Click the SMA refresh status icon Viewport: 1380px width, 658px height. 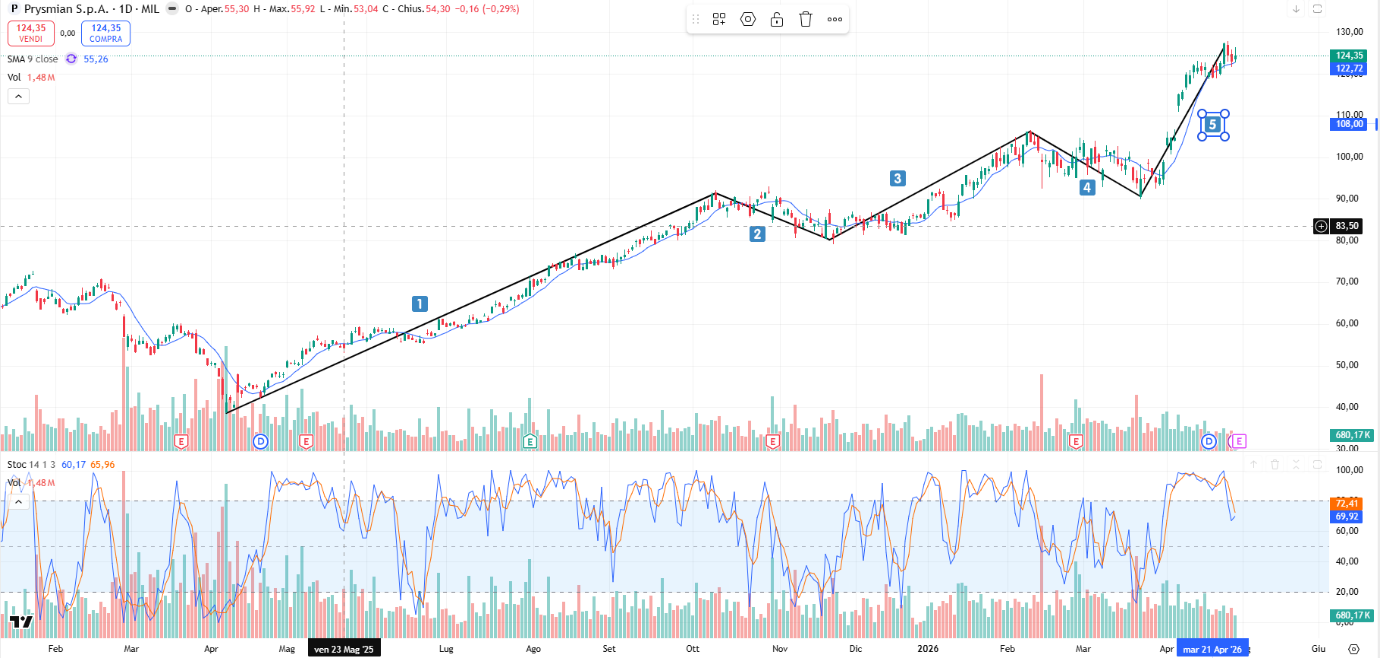coord(71,59)
